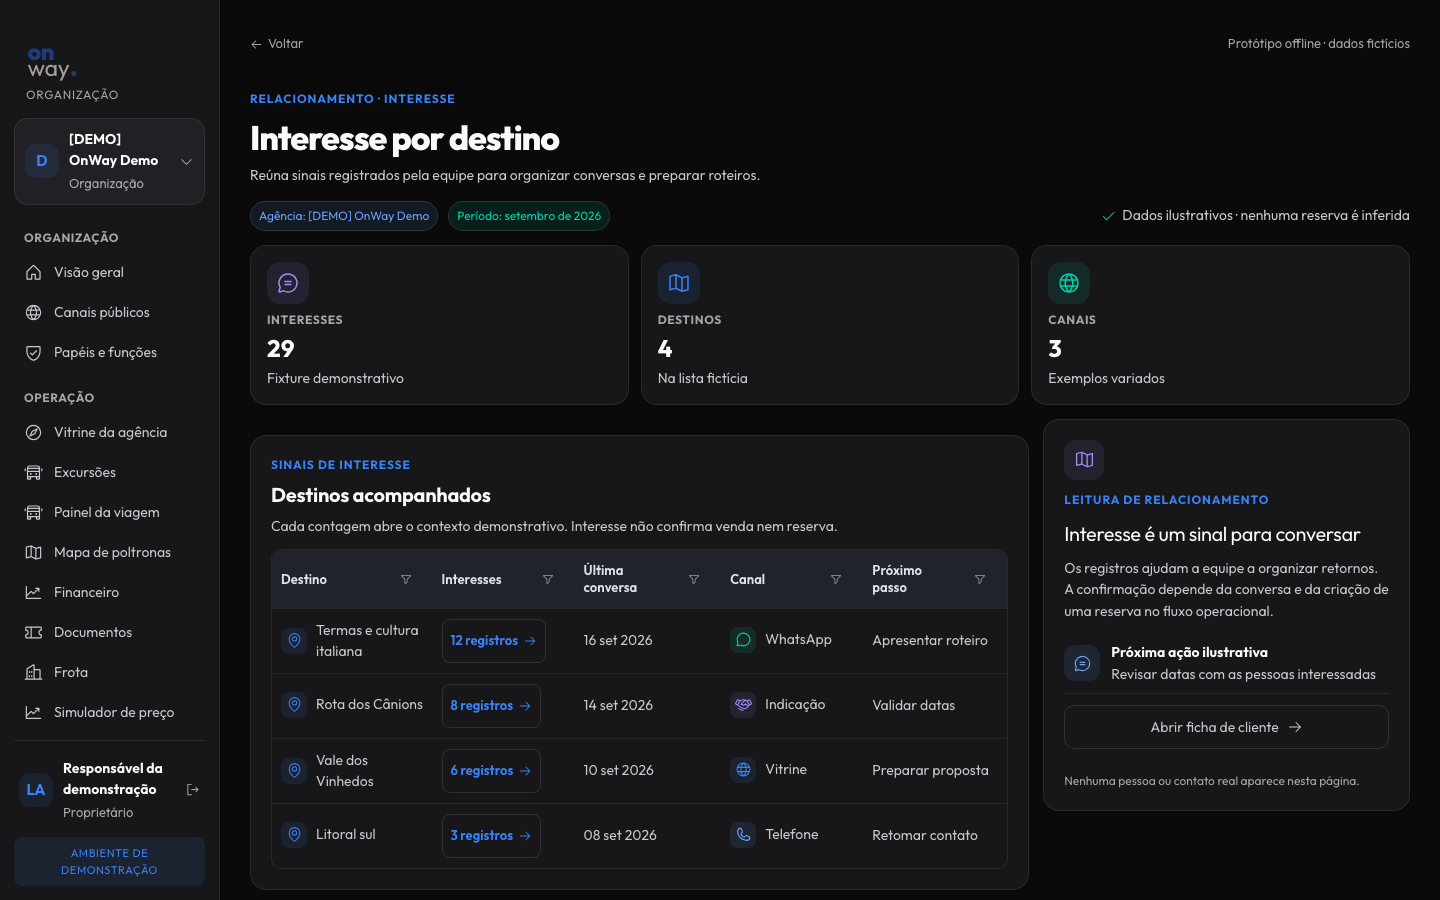Open Papéis e funções
This screenshot has height=900, width=1440.
pyautogui.click(x=109, y=352)
